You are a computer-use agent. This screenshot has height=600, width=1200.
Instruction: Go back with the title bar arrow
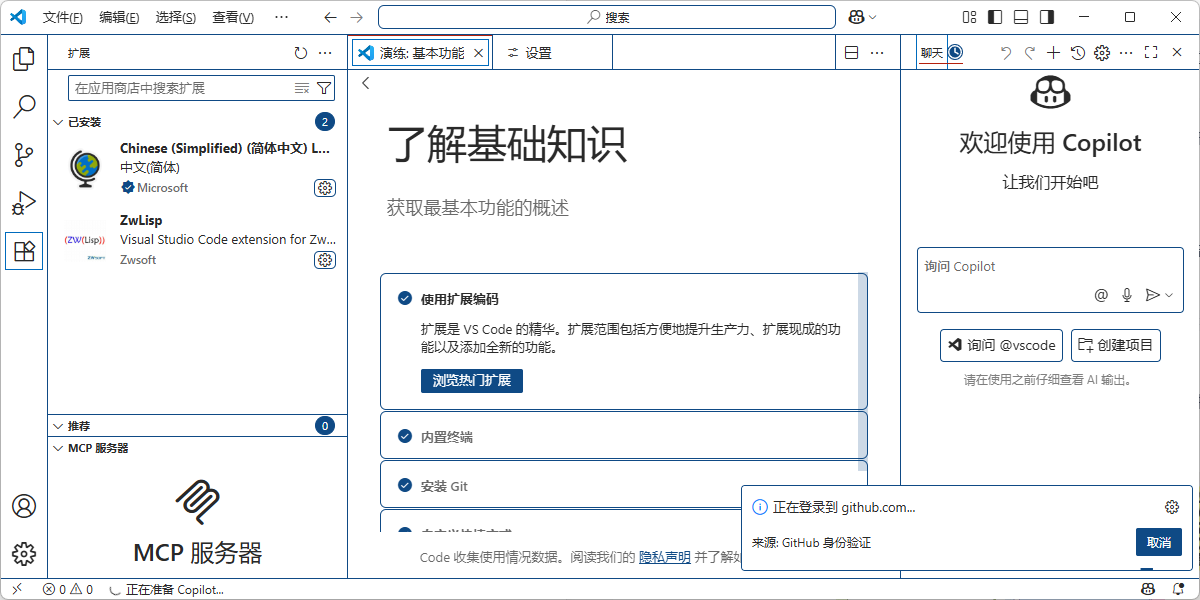coord(331,17)
